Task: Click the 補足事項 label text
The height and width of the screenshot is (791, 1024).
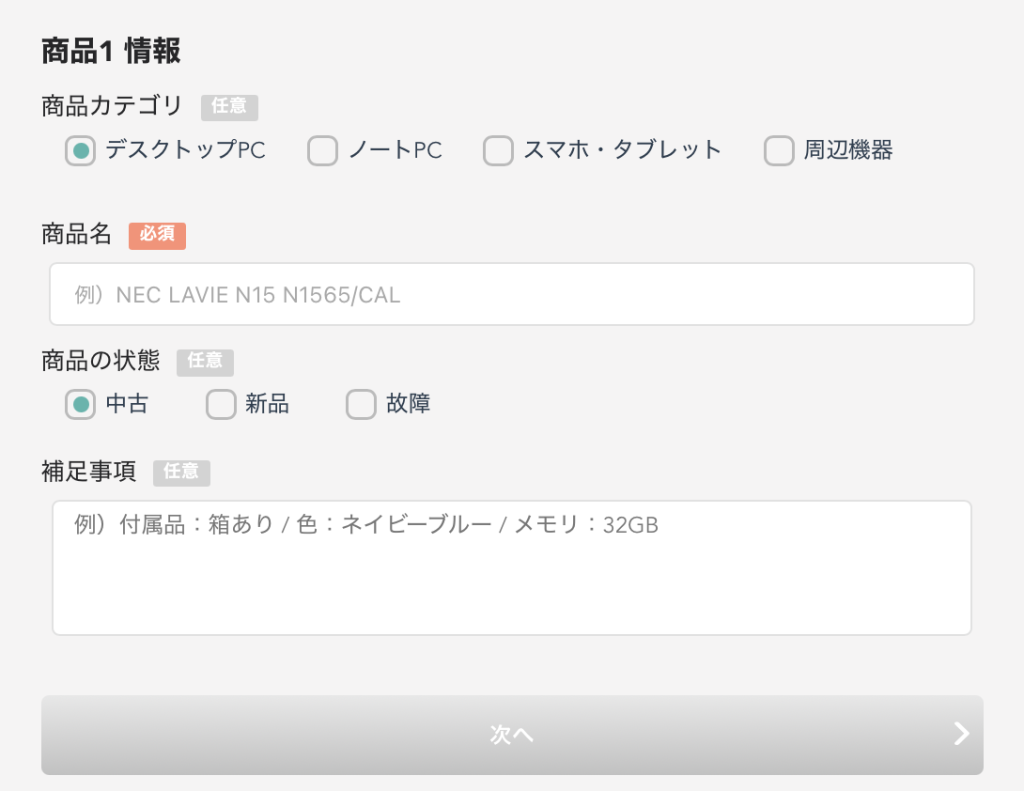Action: pos(88,472)
